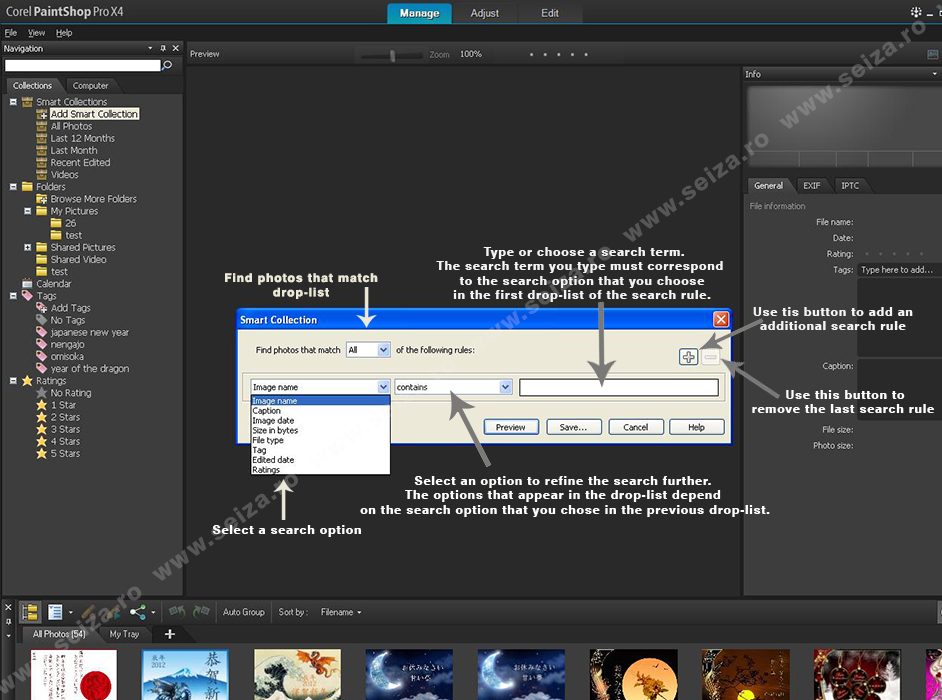Click the info list view icon in the organizer toolbar
The width and height of the screenshot is (942, 700).
[57, 612]
